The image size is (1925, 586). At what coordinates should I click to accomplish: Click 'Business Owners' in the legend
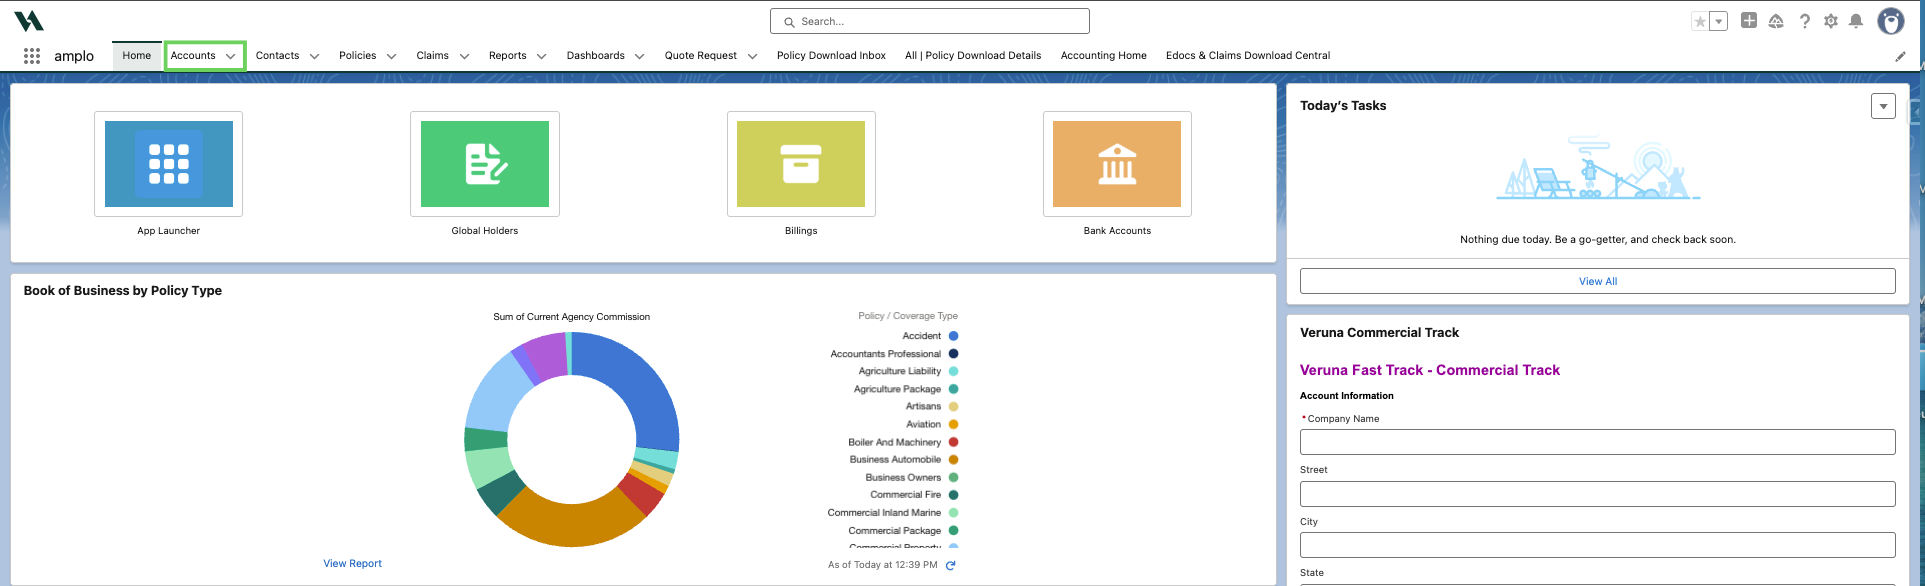click(903, 478)
